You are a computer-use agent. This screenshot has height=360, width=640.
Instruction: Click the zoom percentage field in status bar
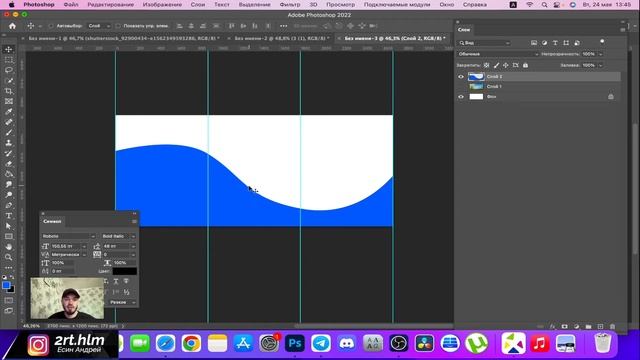tap(31, 326)
